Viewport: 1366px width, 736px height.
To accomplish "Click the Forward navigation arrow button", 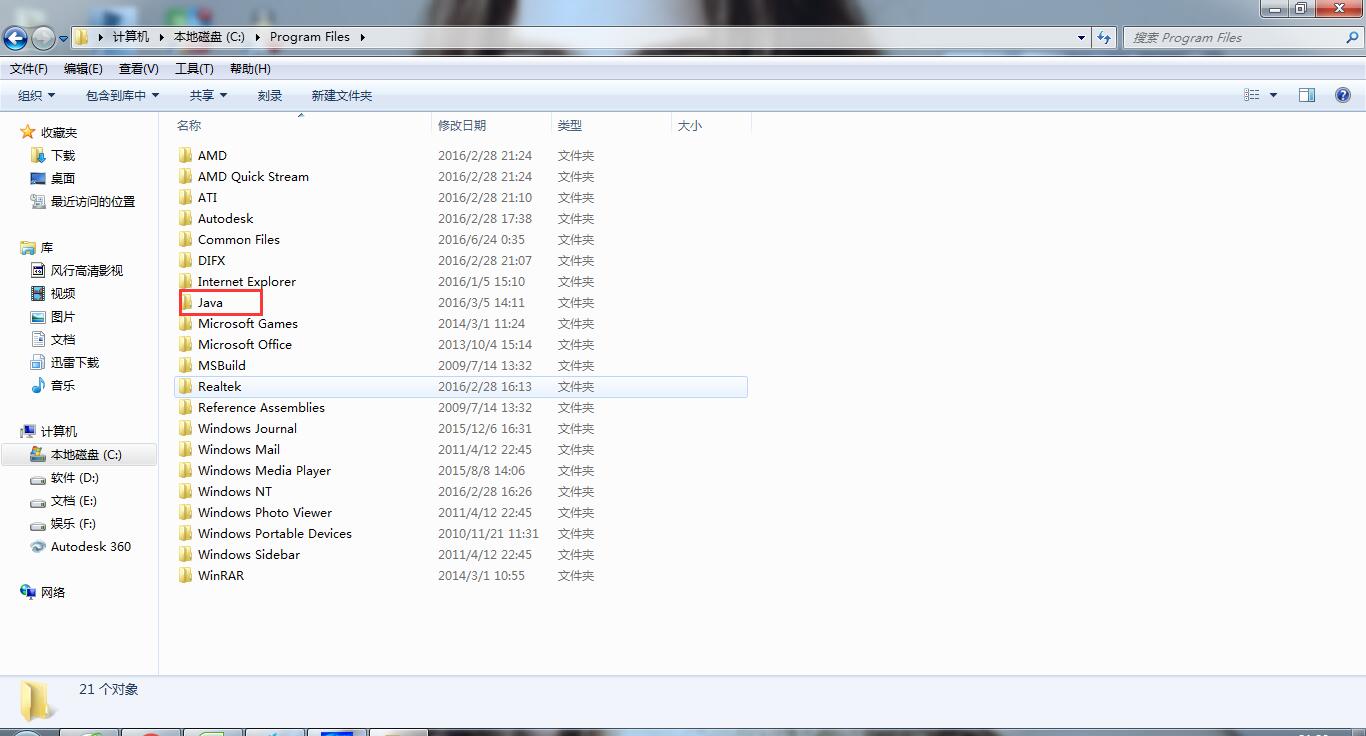I will point(43,38).
